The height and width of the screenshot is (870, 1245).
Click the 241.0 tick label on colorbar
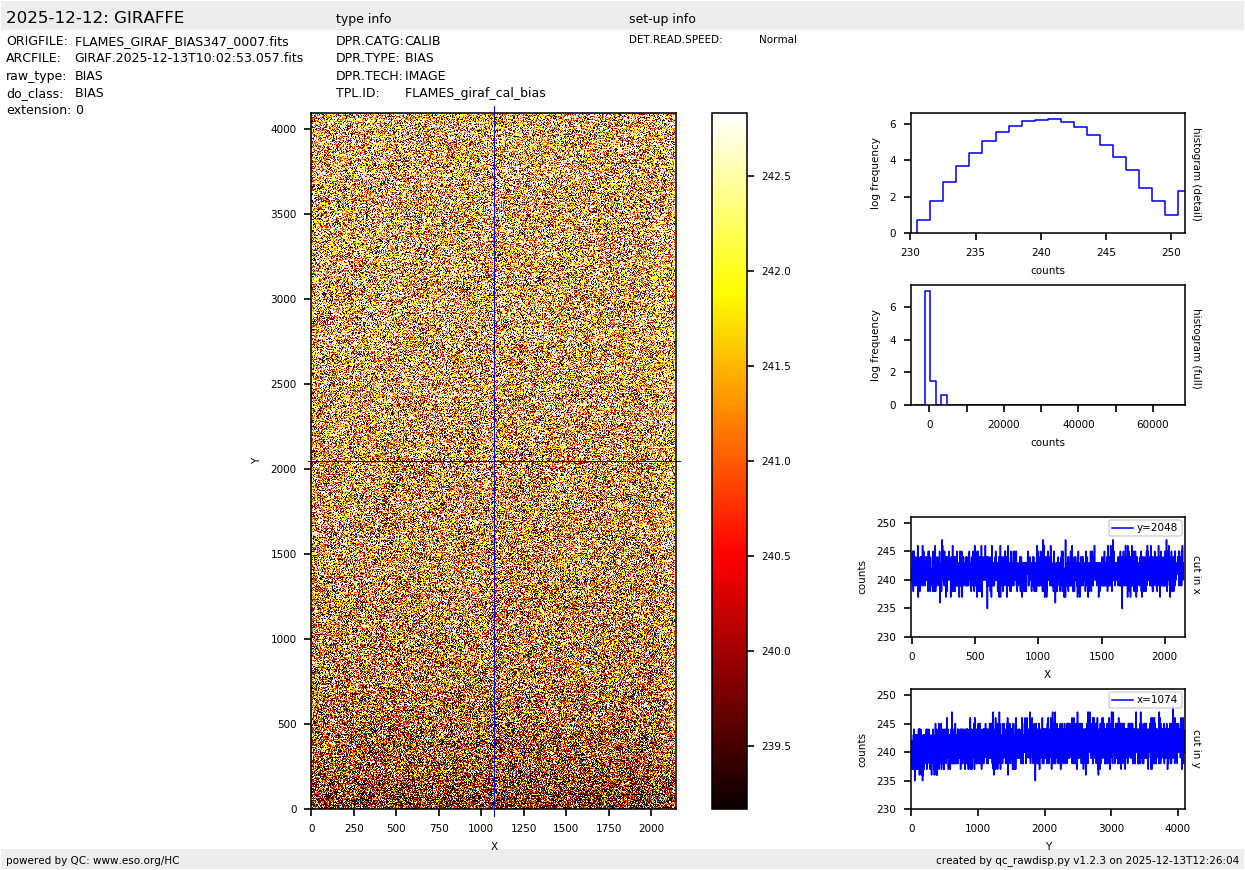[x=776, y=461]
